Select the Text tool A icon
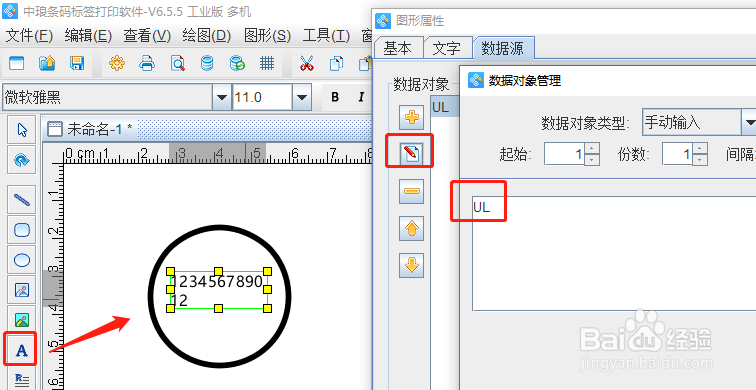Viewport: 756px width, 390px height. [x=22, y=350]
